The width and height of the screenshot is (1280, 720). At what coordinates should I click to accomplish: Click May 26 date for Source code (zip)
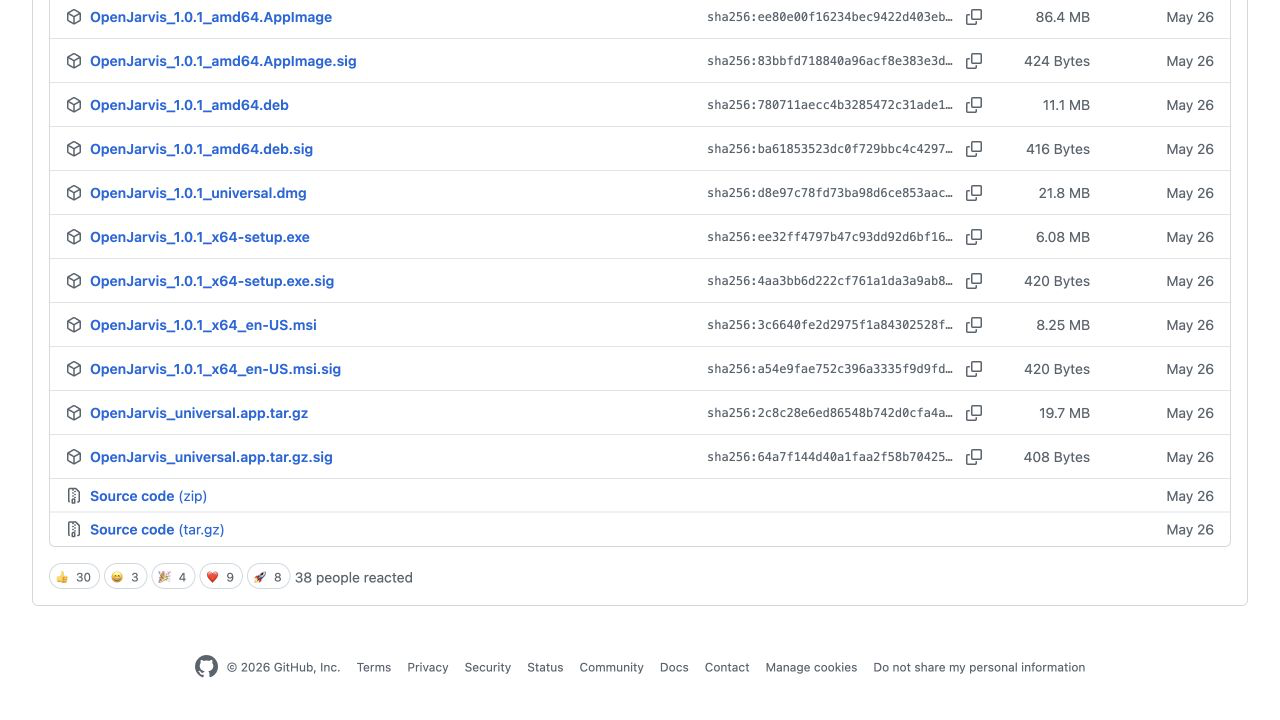[1190, 496]
